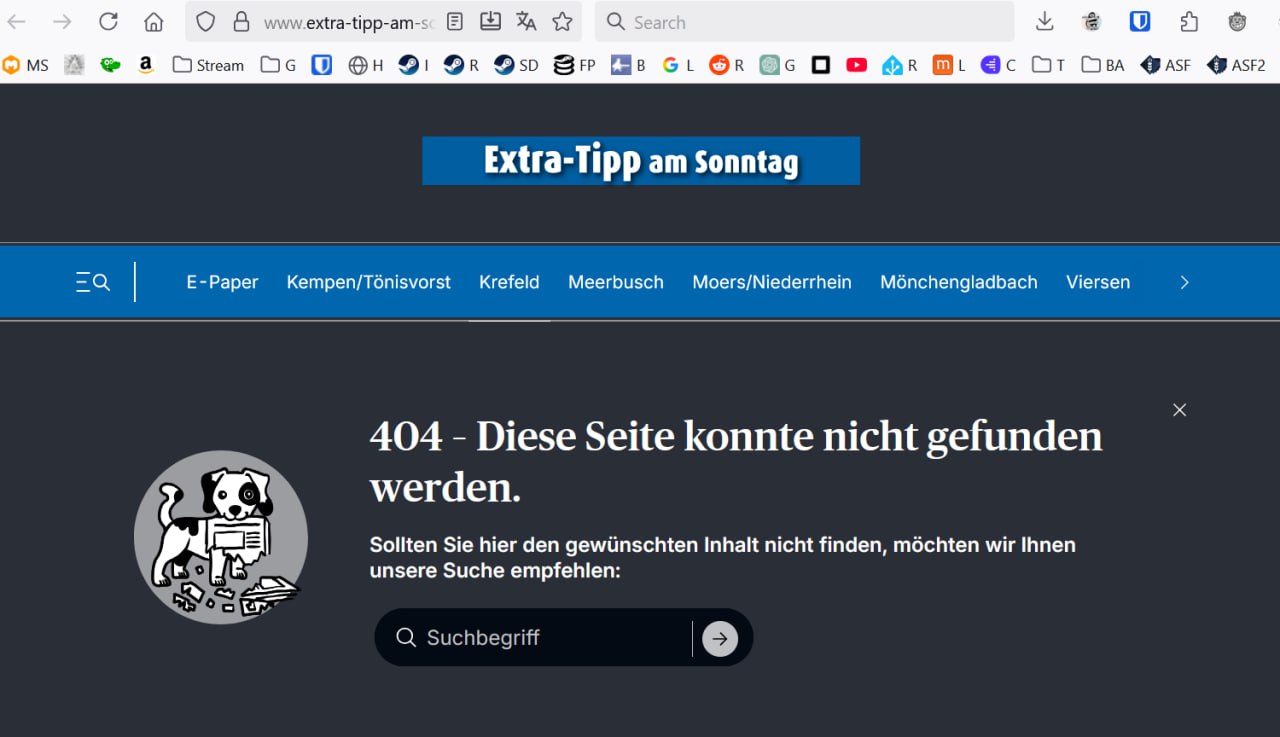The width and height of the screenshot is (1280, 737).
Task: Open the Bitwarden extension in the toolbar
Action: click(1140, 22)
